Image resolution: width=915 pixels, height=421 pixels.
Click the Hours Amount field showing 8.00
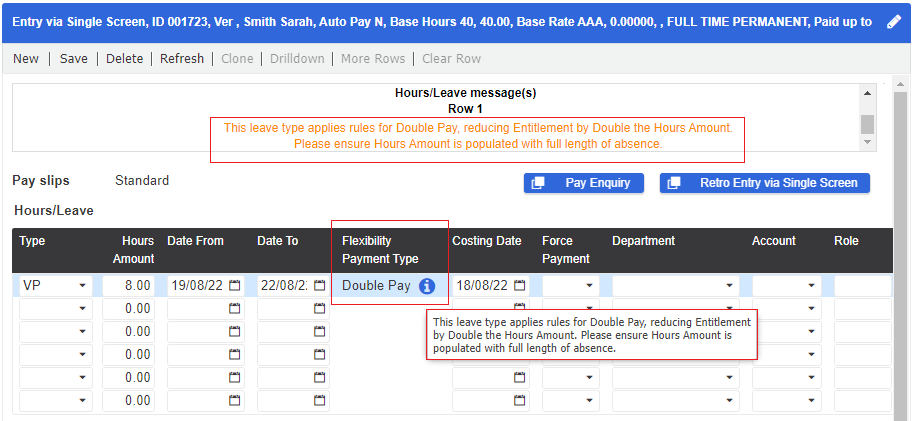128,286
